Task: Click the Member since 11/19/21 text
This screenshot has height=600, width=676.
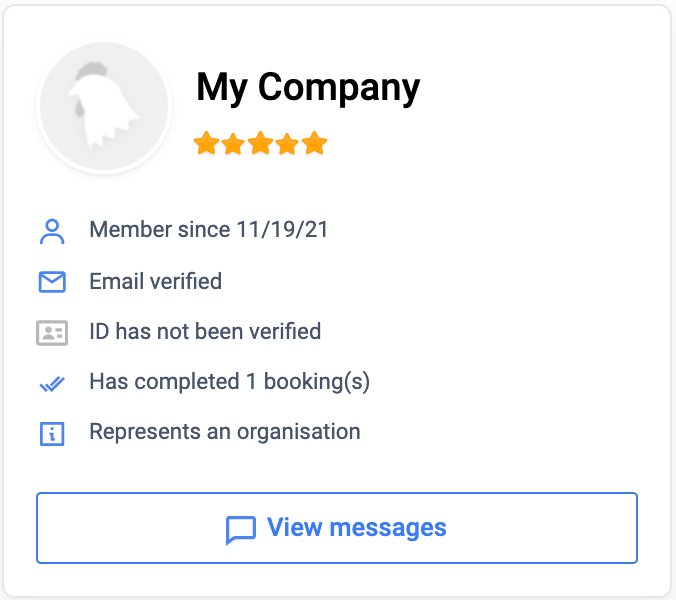Action: point(209,230)
